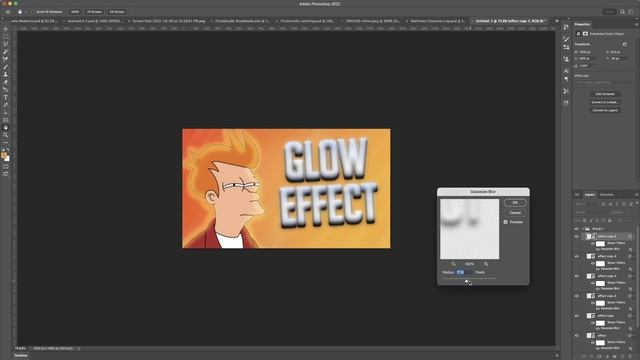Viewport: 640px width, 360px height.
Task: Switch to the Screen Shot 2022 document tab
Action: [x=168, y=21]
